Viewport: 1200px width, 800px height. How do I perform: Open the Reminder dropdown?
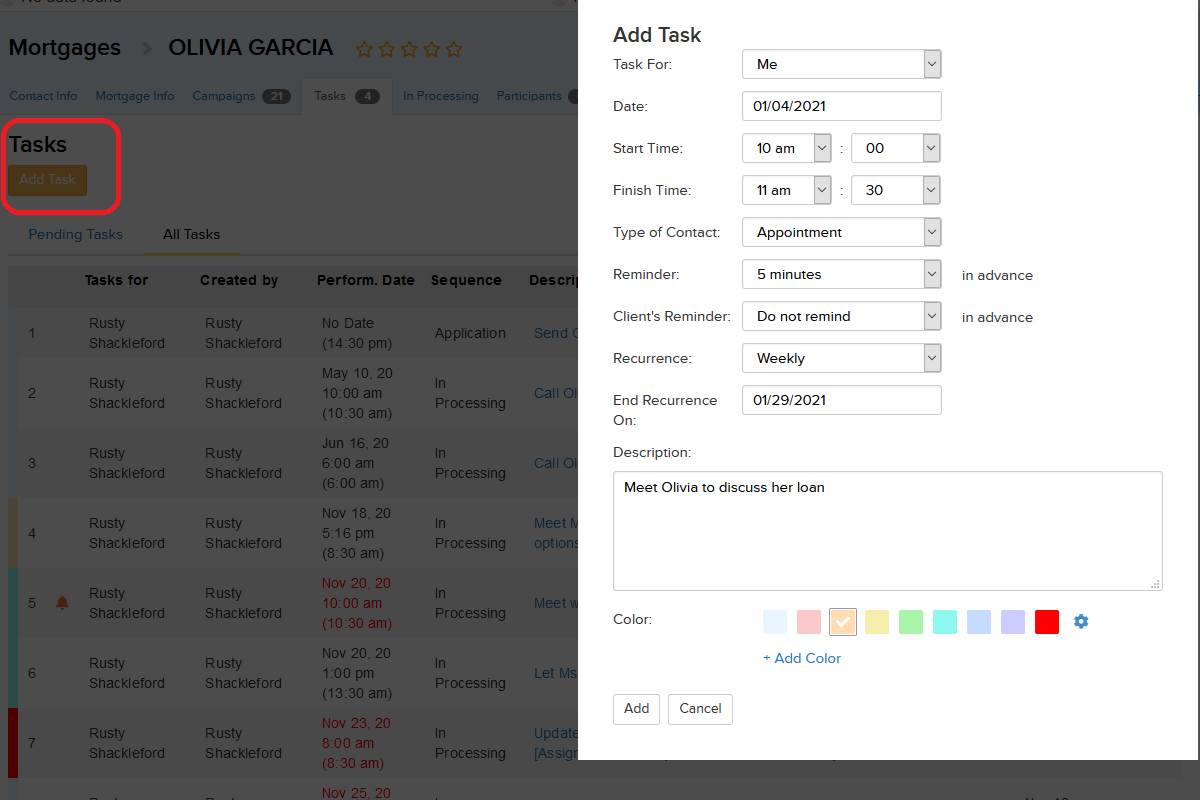pos(842,274)
